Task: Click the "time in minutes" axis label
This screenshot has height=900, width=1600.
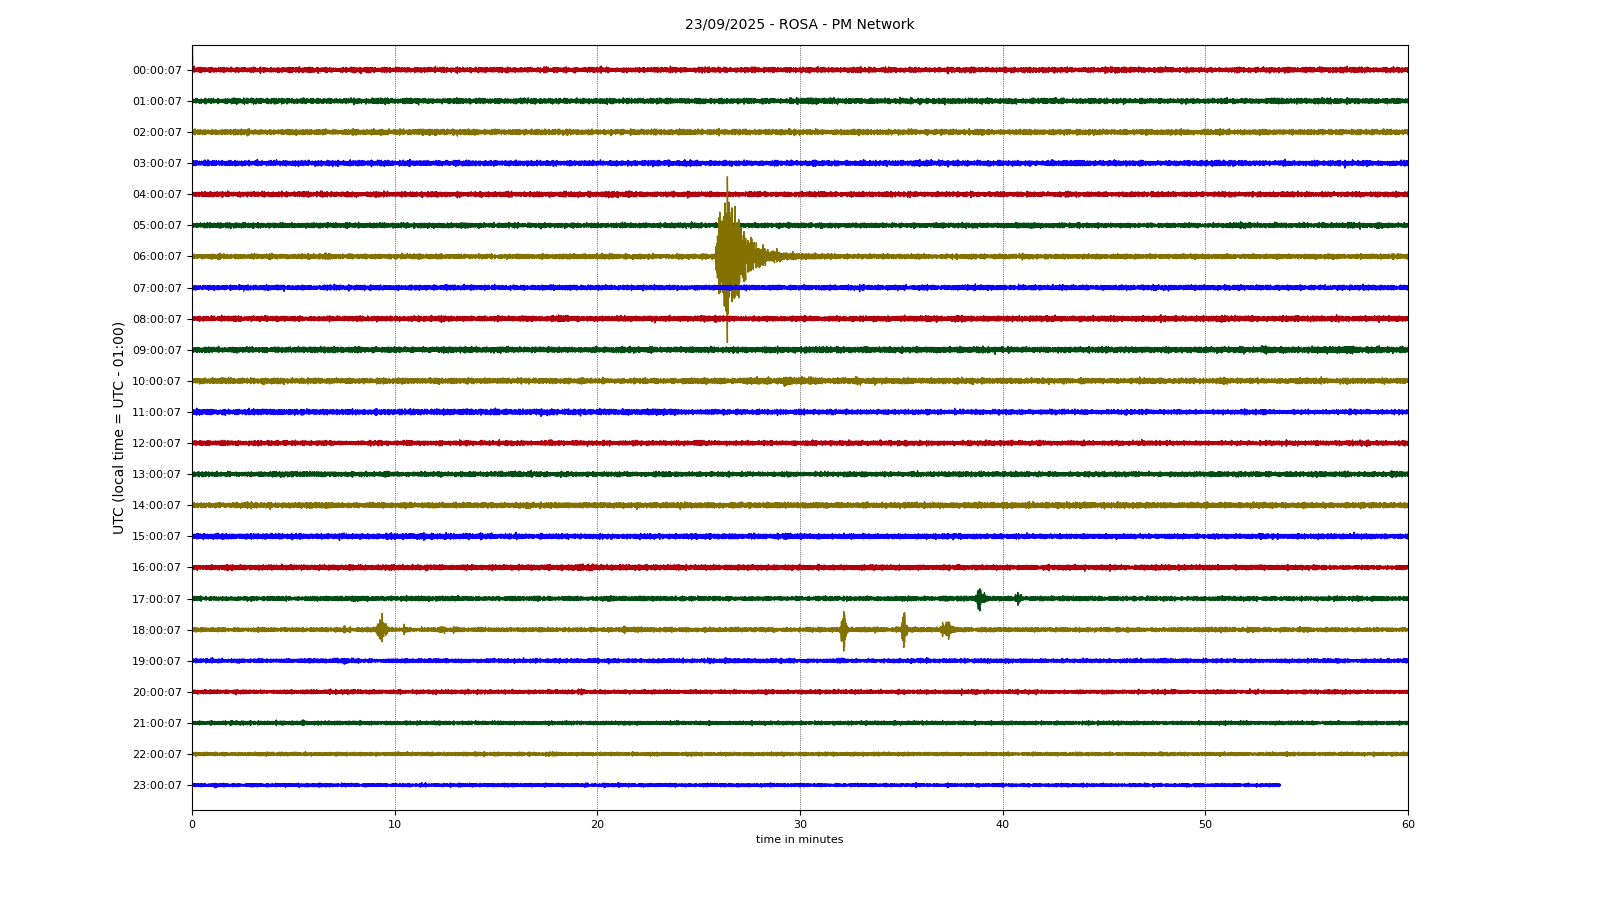Action: tap(799, 840)
